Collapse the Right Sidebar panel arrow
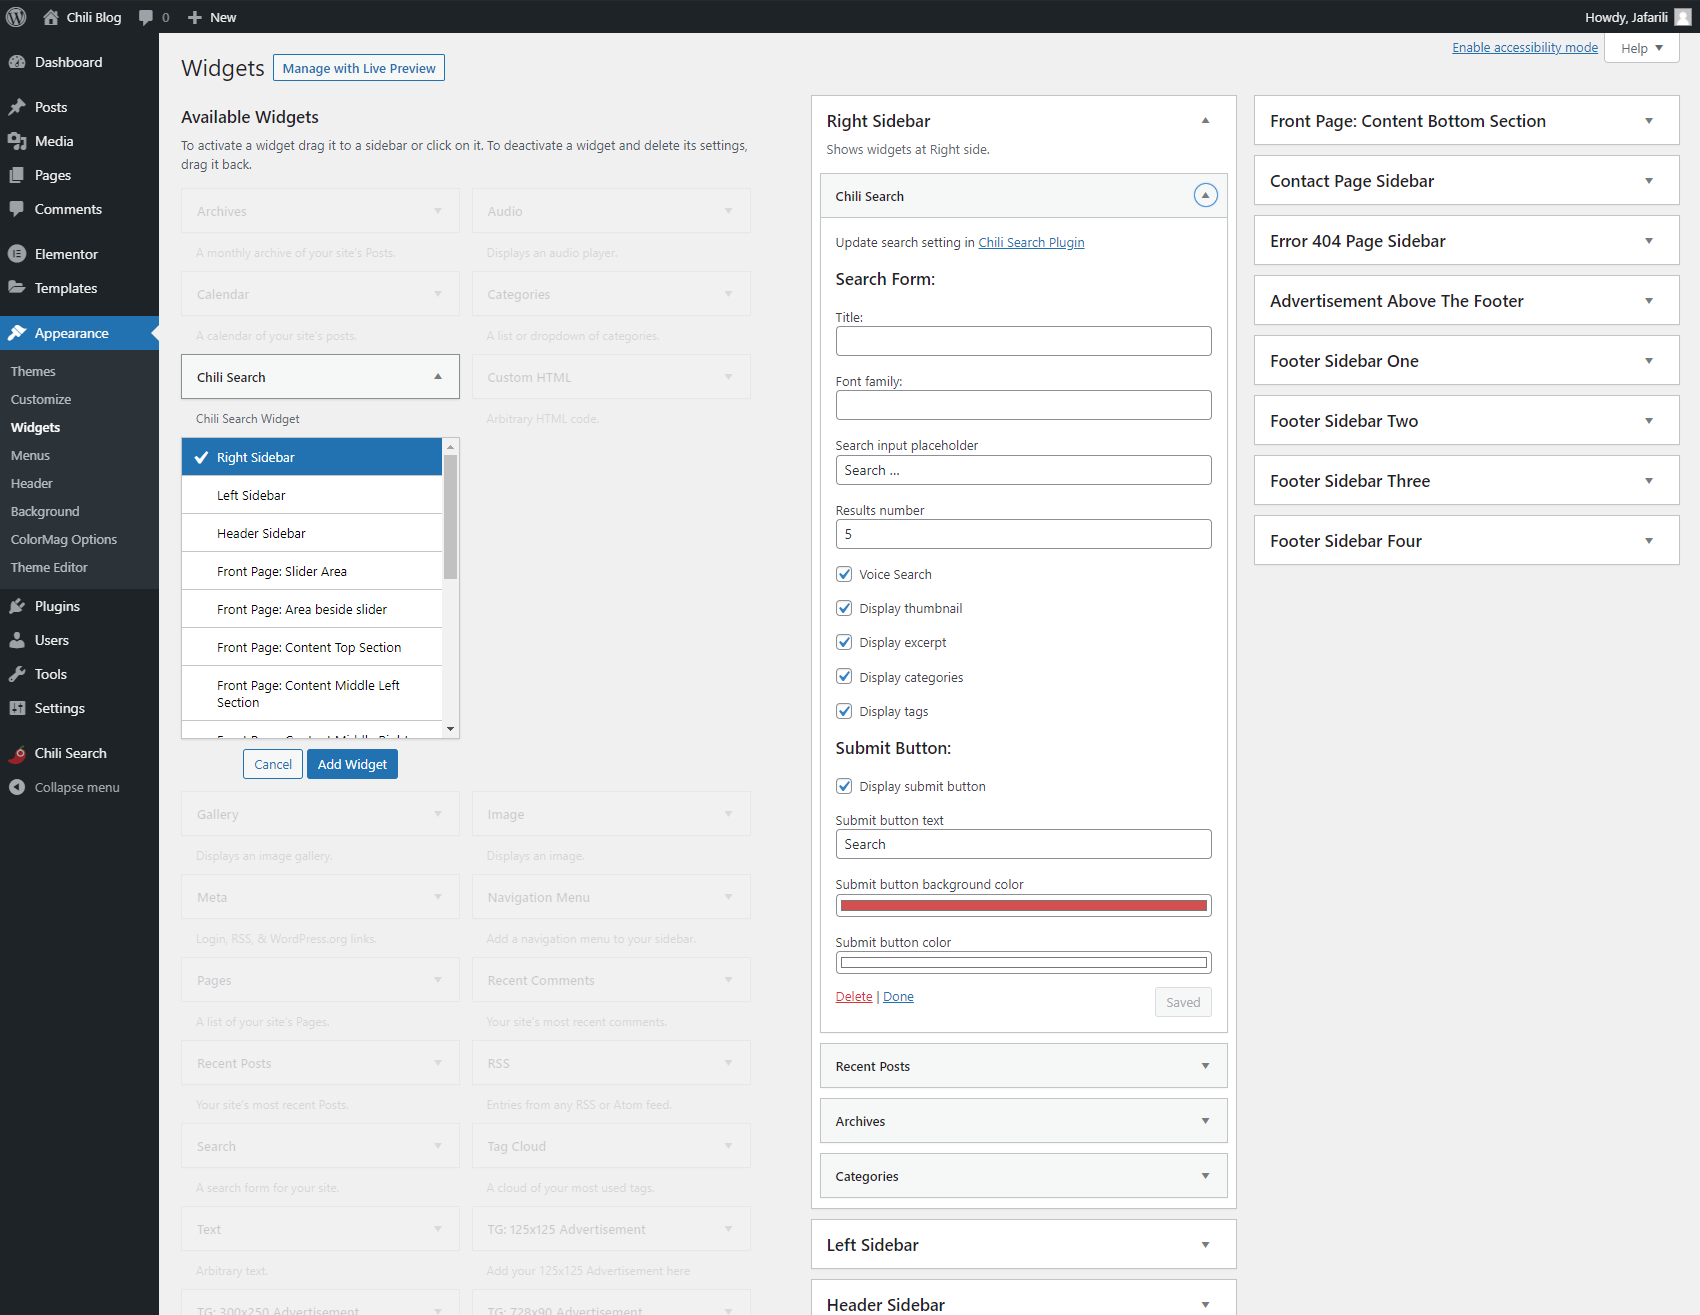The image size is (1700, 1315). point(1205,120)
